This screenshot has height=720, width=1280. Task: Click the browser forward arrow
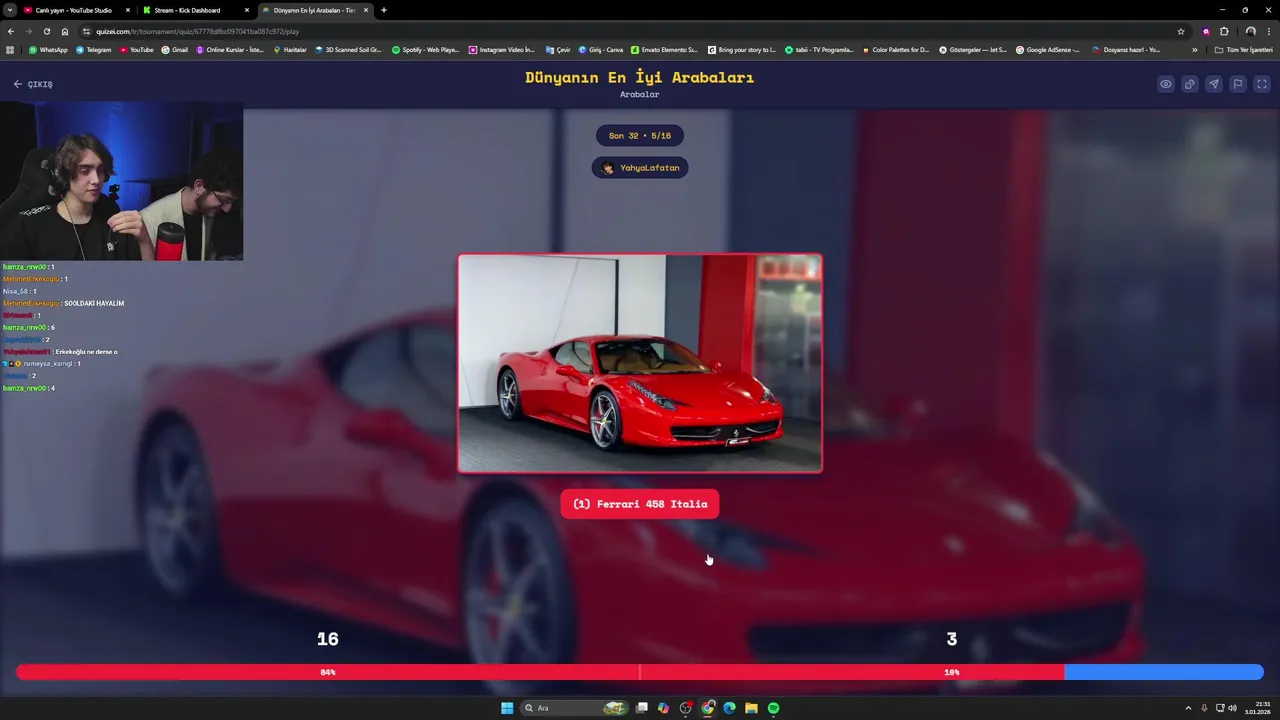click(x=29, y=31)
